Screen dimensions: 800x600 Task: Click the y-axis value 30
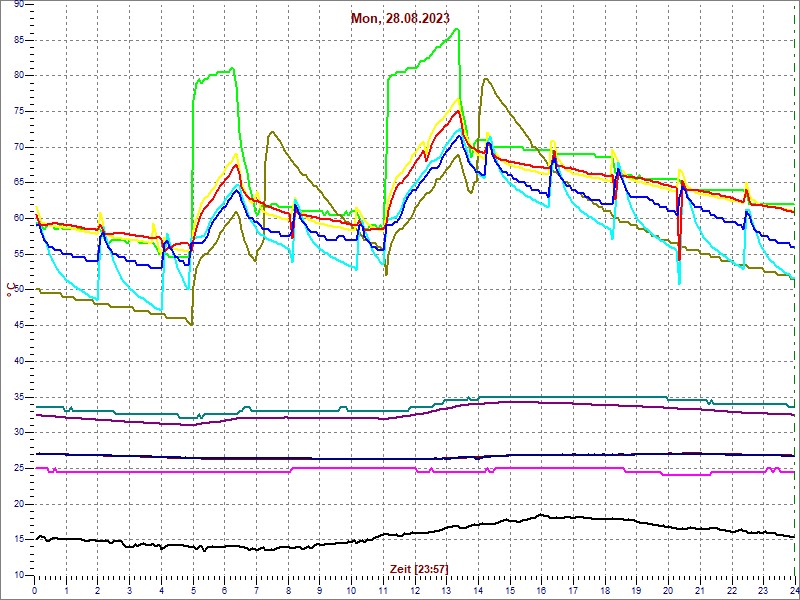pos(19,433)
